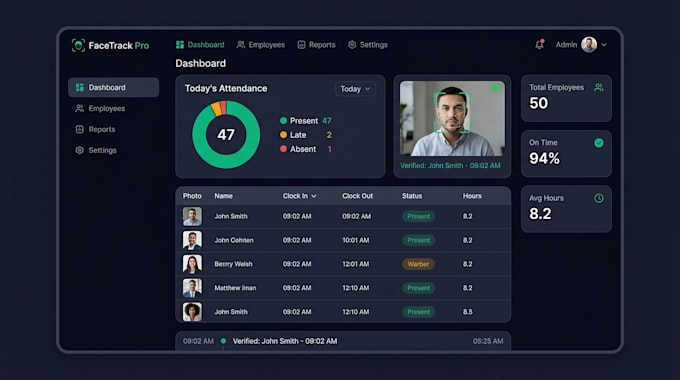Click the sidebar Settings gear icon
This screenshot has width=680, height=380.
point(79,150)
